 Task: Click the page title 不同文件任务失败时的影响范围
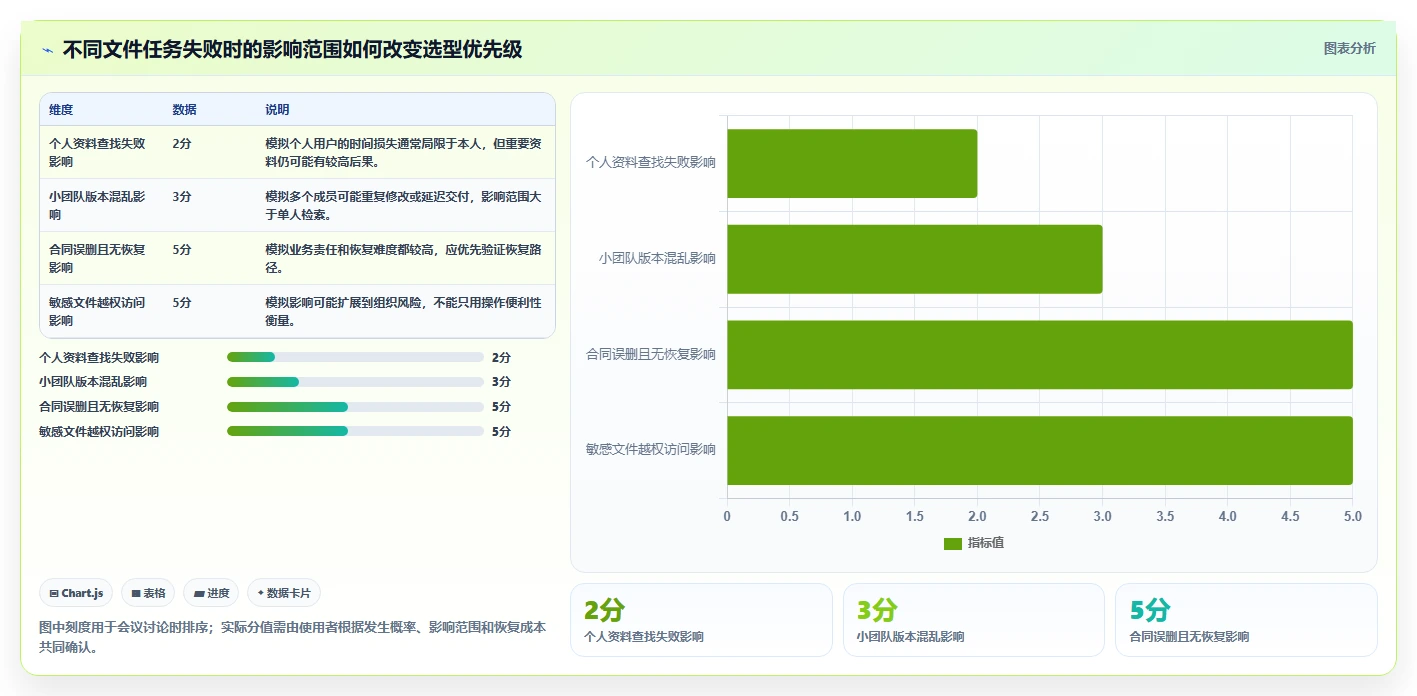(x=292, y=49)
